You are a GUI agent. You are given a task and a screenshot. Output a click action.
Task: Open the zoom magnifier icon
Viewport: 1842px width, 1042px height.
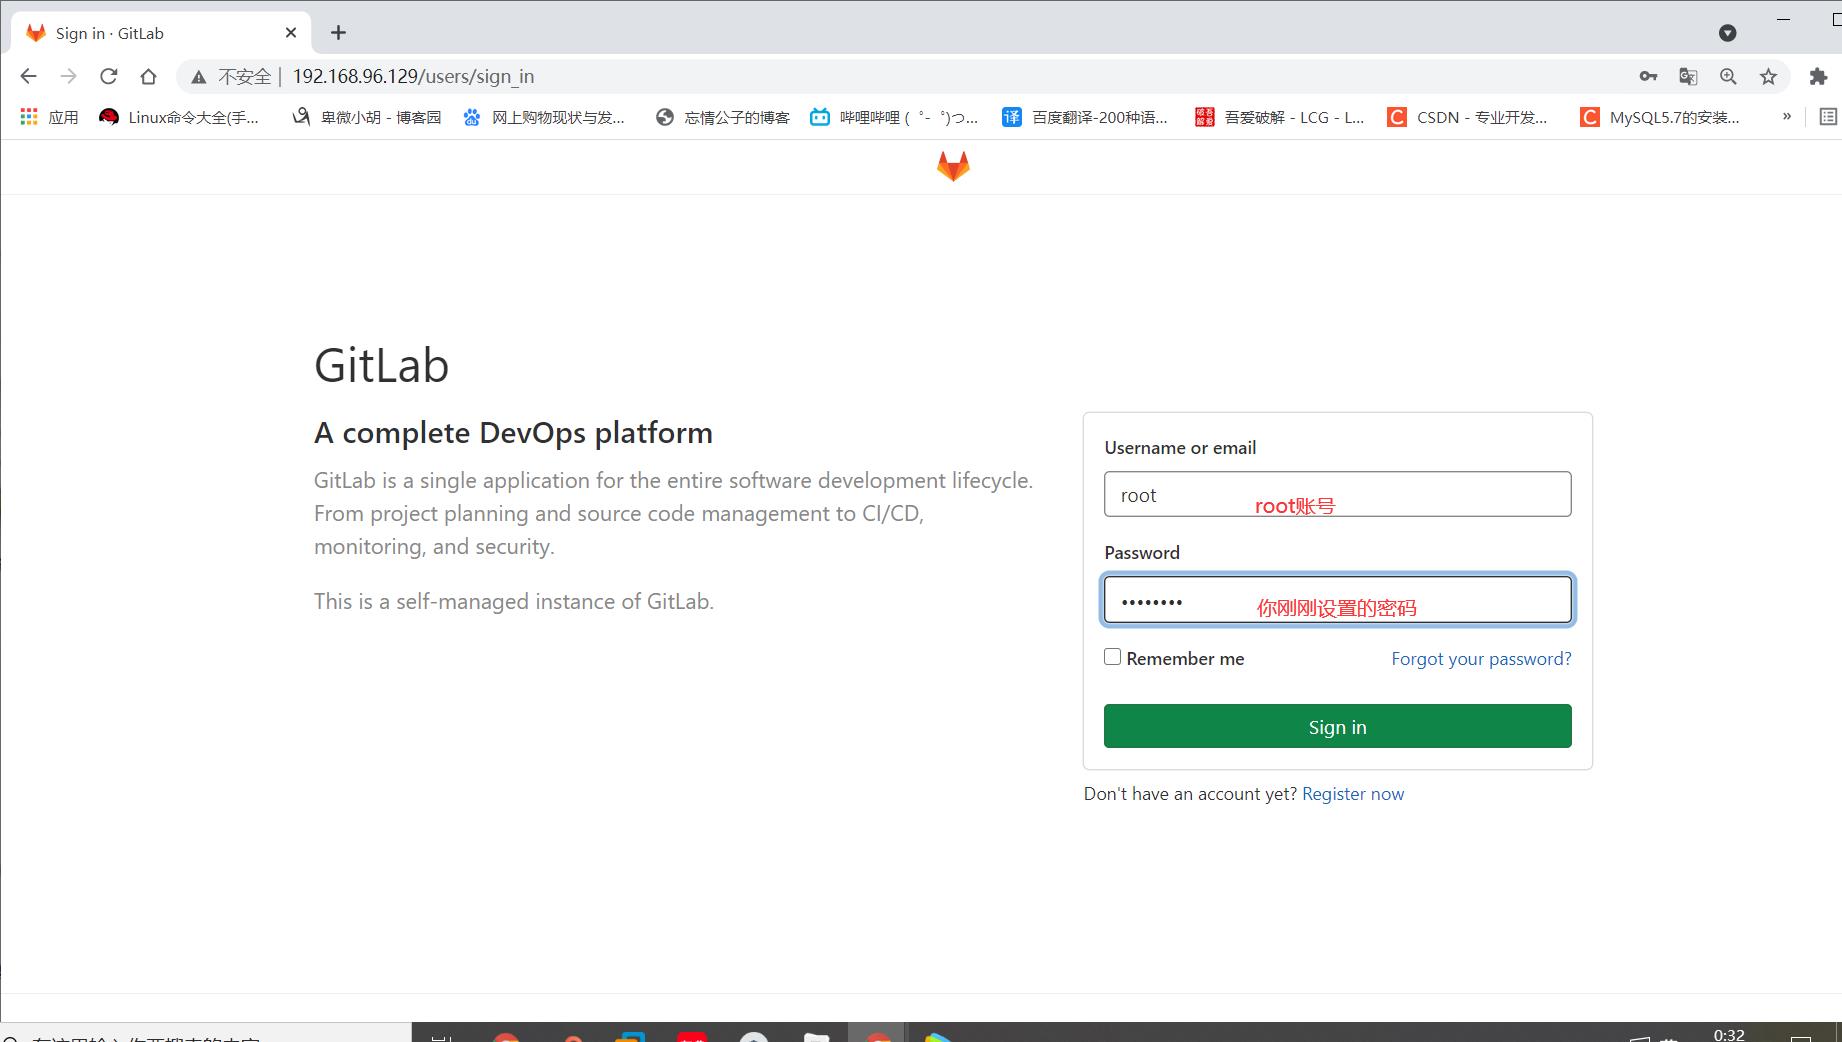tap(1728, 76)
